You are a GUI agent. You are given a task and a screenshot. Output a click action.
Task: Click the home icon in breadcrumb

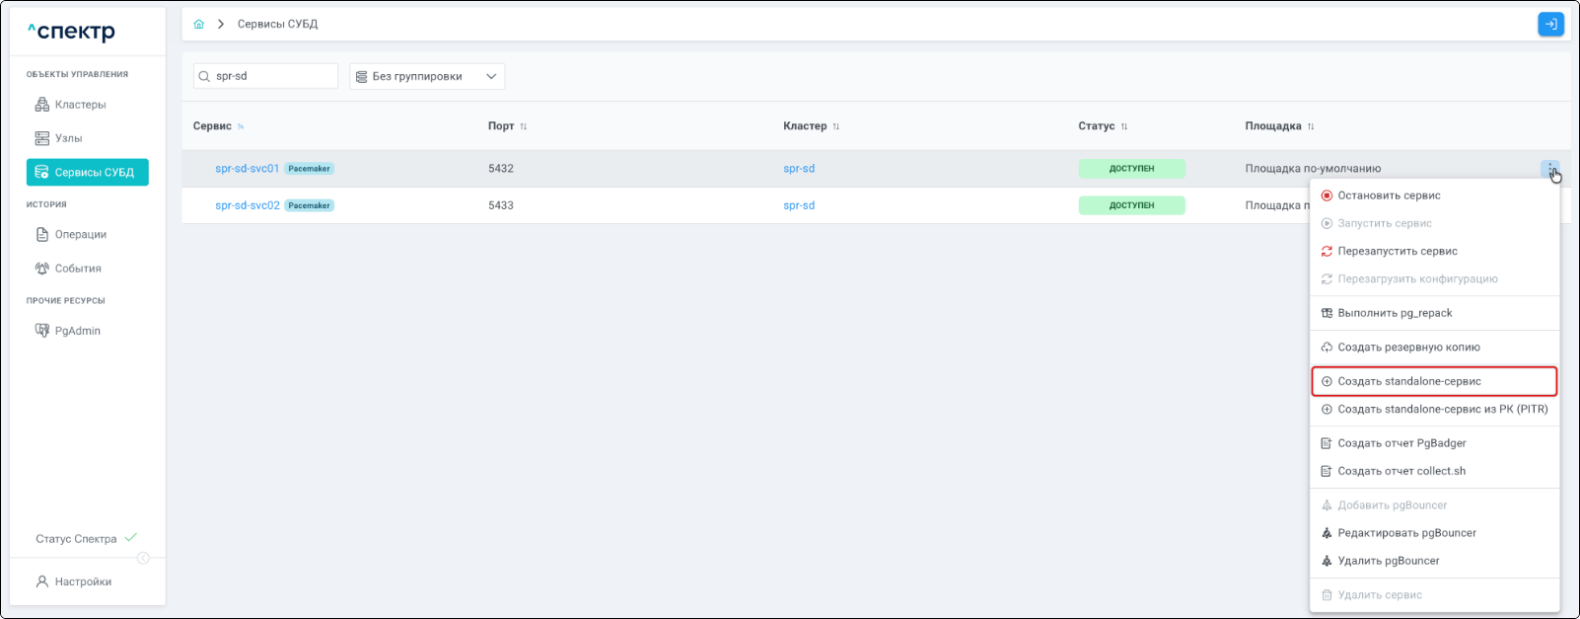[199, 24]
